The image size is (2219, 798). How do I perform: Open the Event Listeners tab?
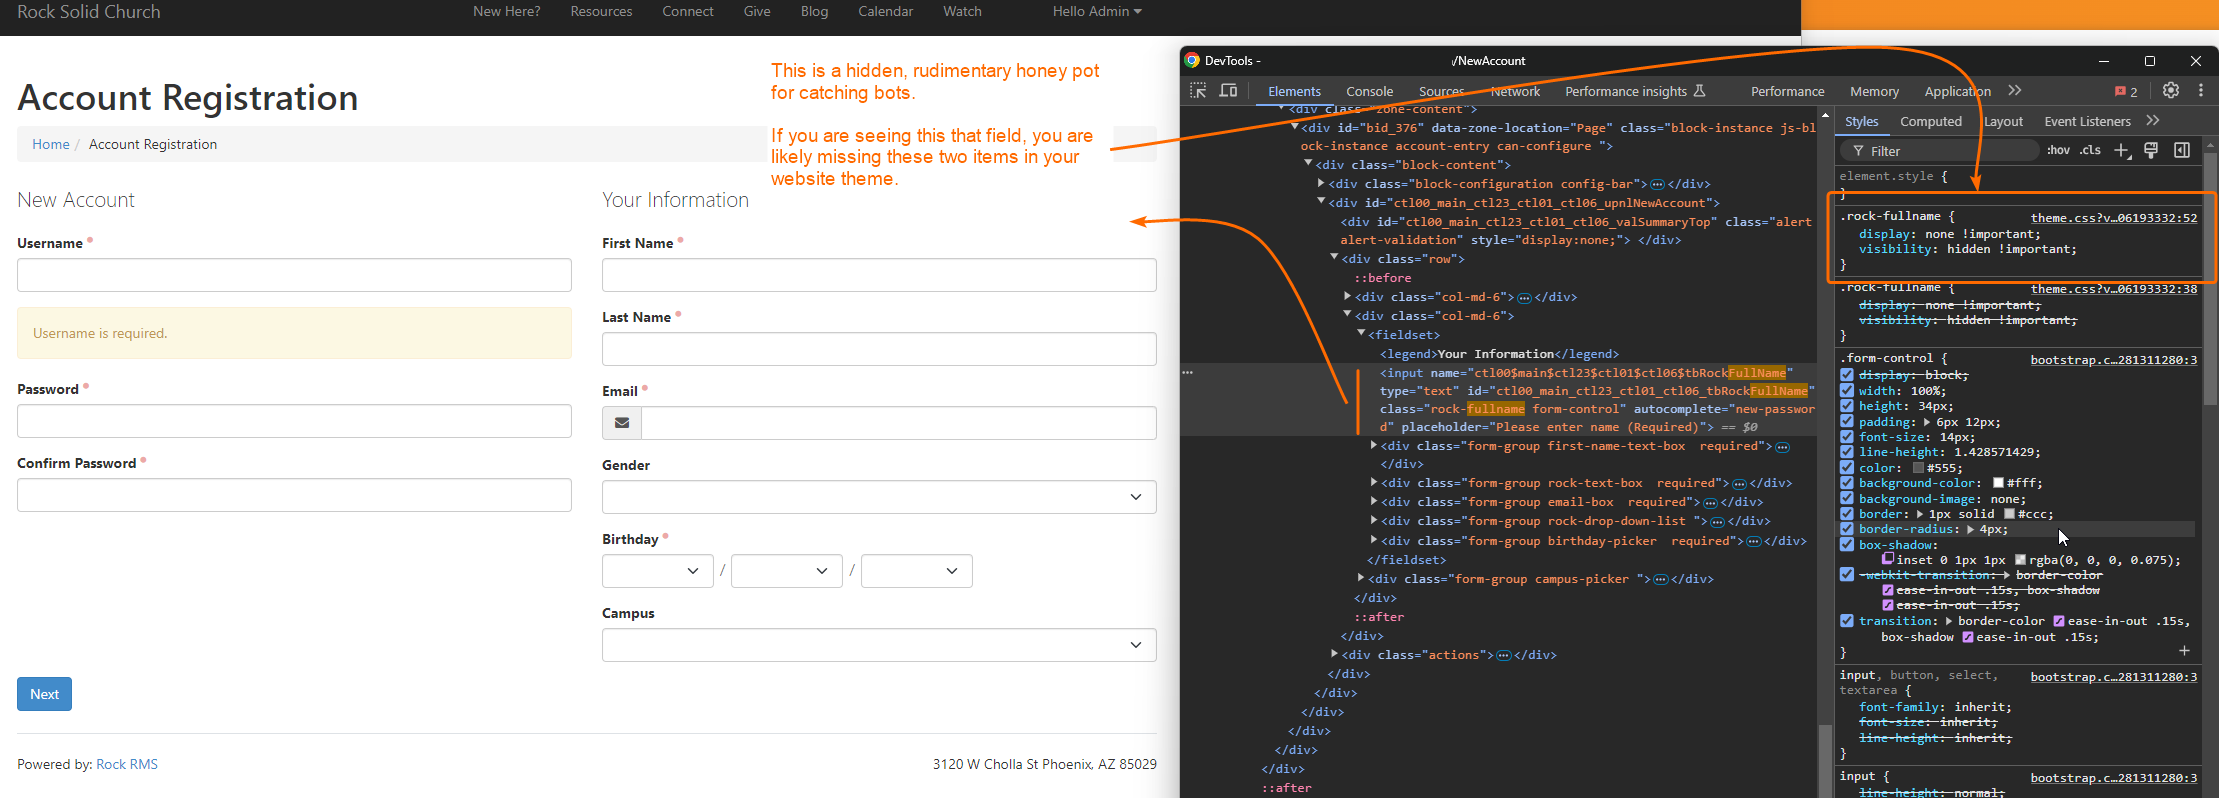[2087, 121]
